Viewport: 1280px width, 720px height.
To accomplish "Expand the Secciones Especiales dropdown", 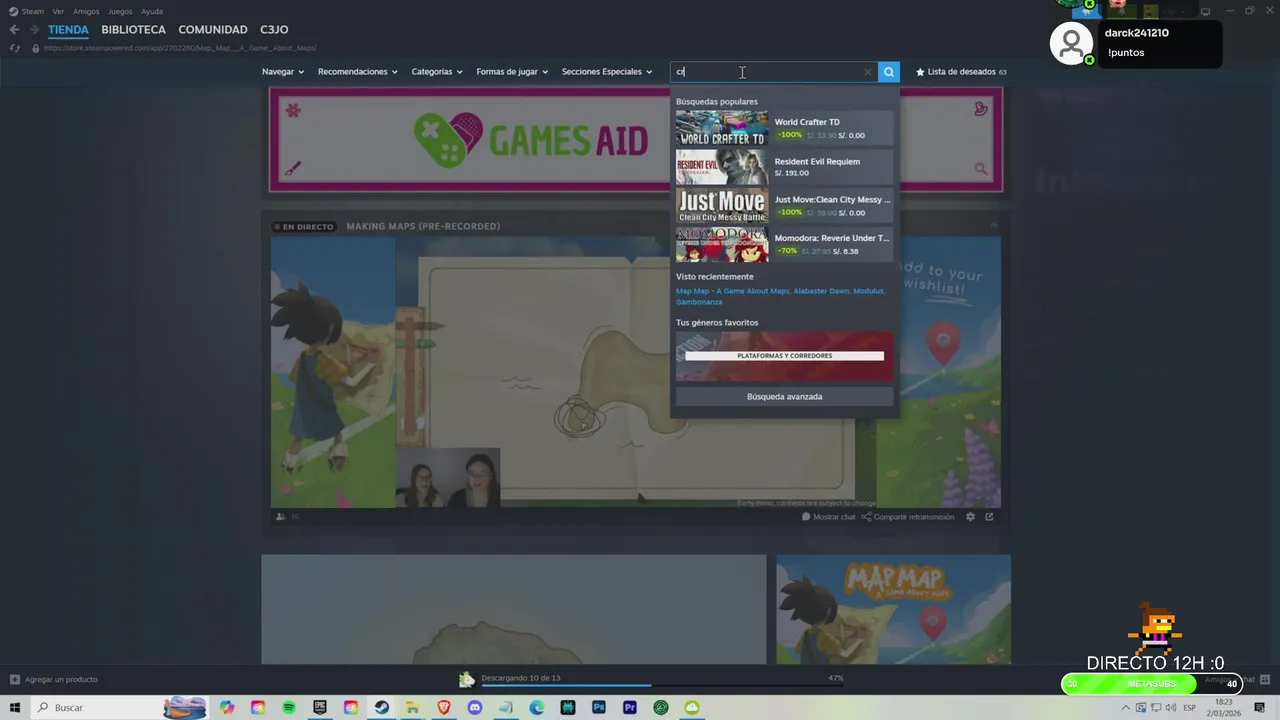I will pos(607,72).
